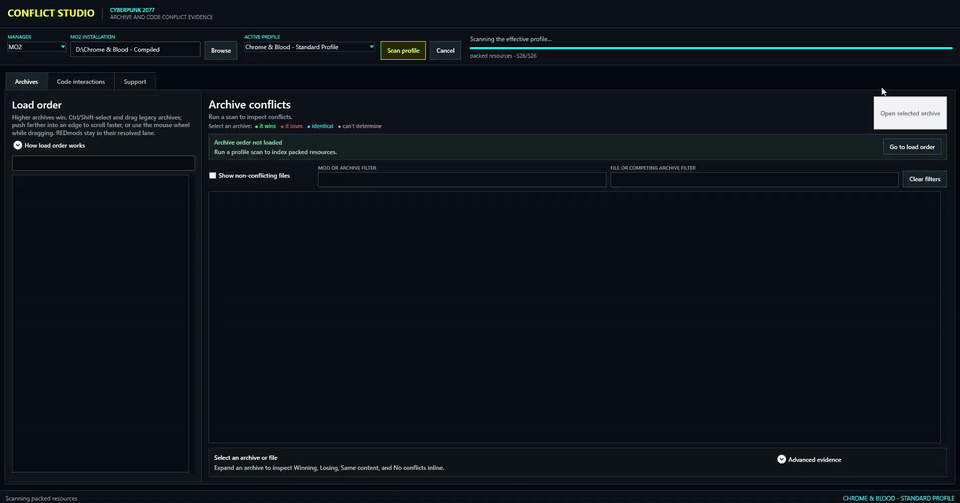Cancel the running scan

coord(445,50)
